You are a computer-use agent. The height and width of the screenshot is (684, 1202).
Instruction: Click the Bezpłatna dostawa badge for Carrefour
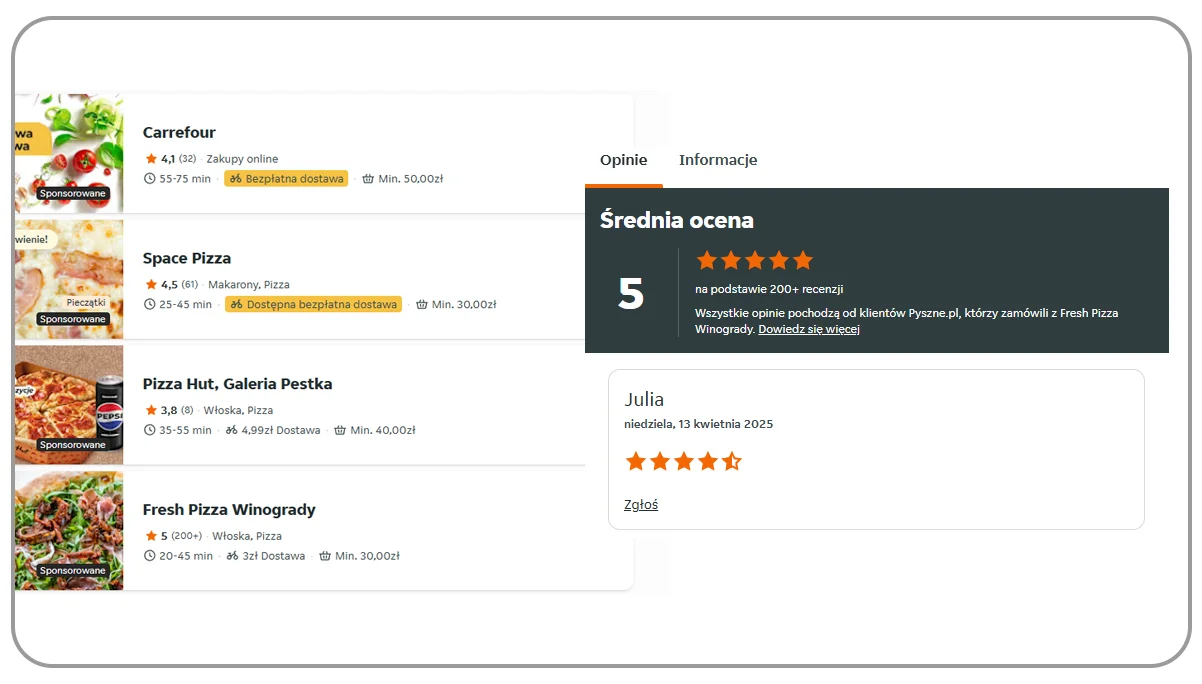[x=286, y=178]
